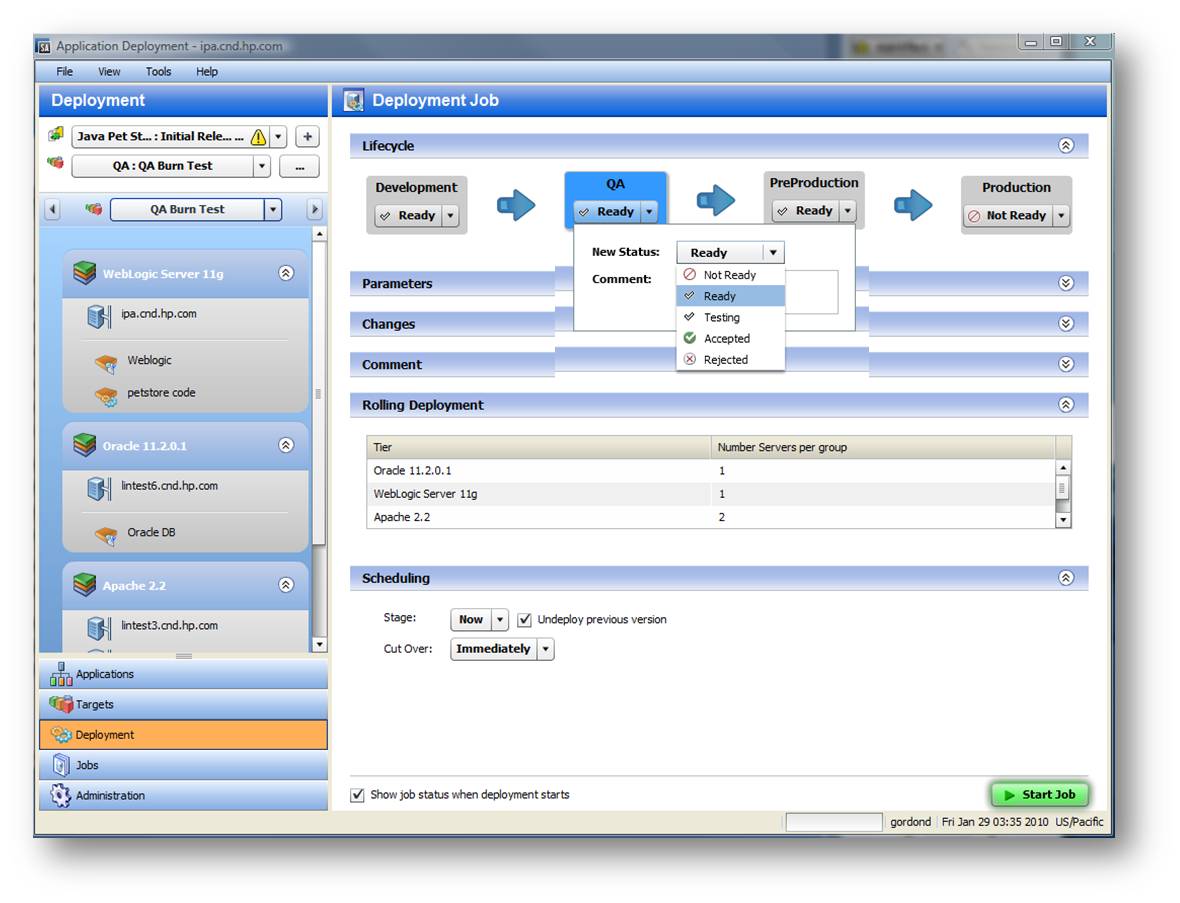Click the plus button beside the release selector
Image resolution: width=1180 pixels, height=903 pixels.
pyautogui.click(x=307, y=137)
